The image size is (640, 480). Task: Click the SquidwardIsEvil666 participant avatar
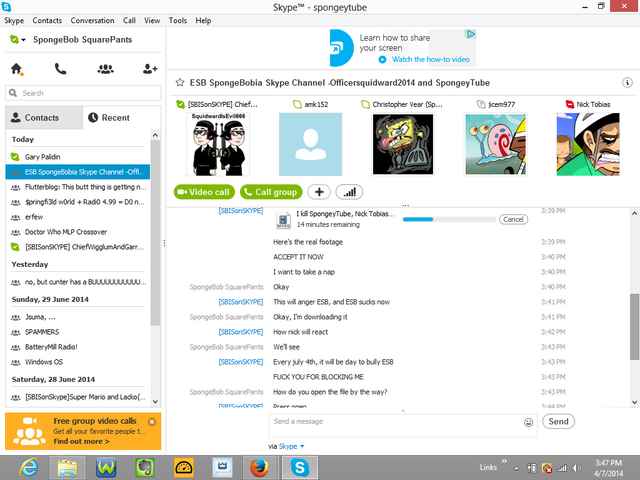218,144
